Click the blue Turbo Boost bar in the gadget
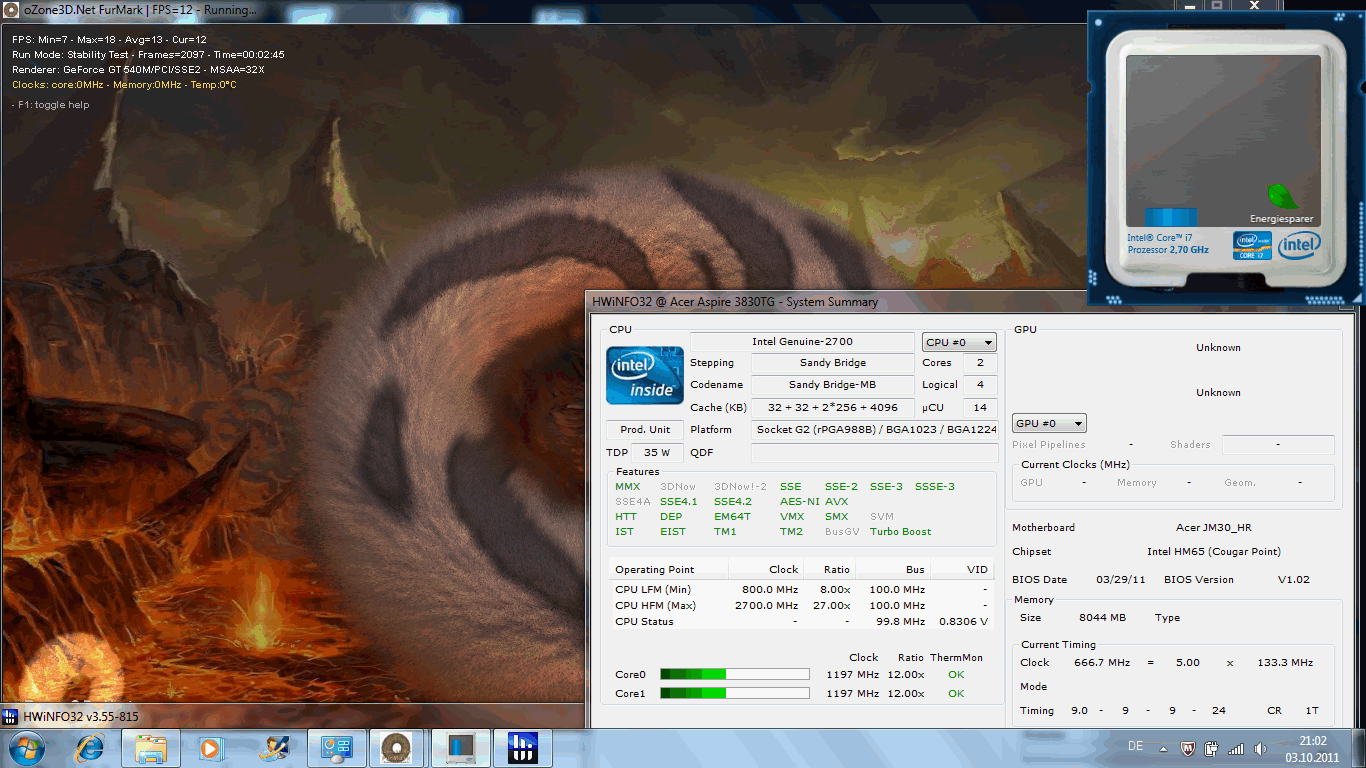 [x=1171, y=218]
